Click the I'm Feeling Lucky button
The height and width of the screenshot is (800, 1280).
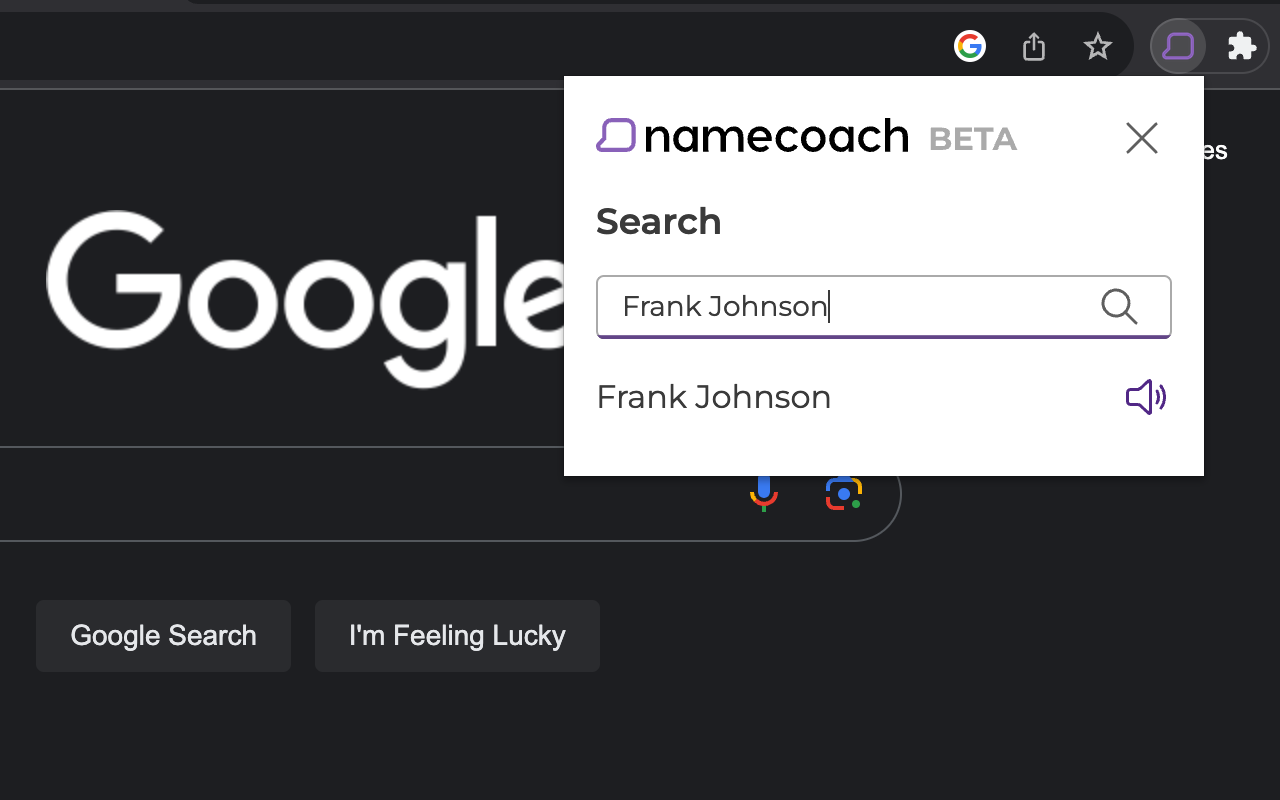[x=457, y=635]
